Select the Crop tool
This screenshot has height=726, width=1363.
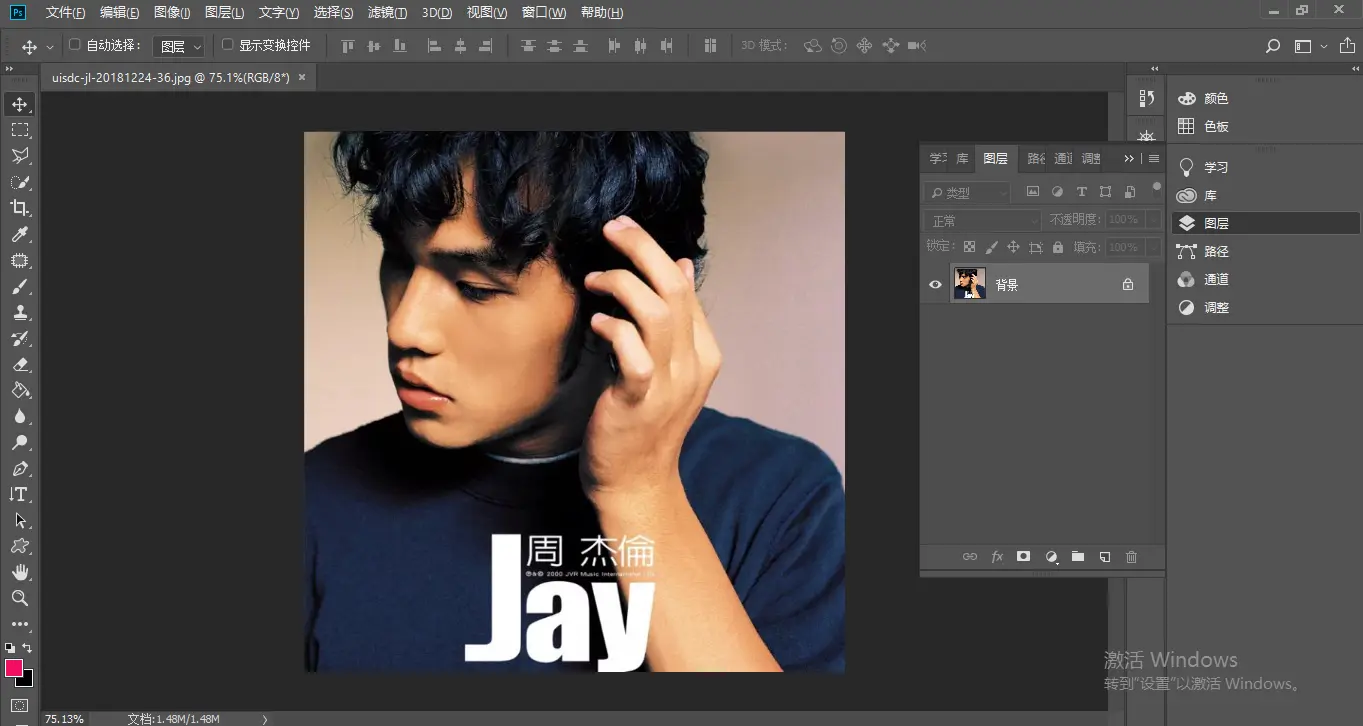point(20,208)
